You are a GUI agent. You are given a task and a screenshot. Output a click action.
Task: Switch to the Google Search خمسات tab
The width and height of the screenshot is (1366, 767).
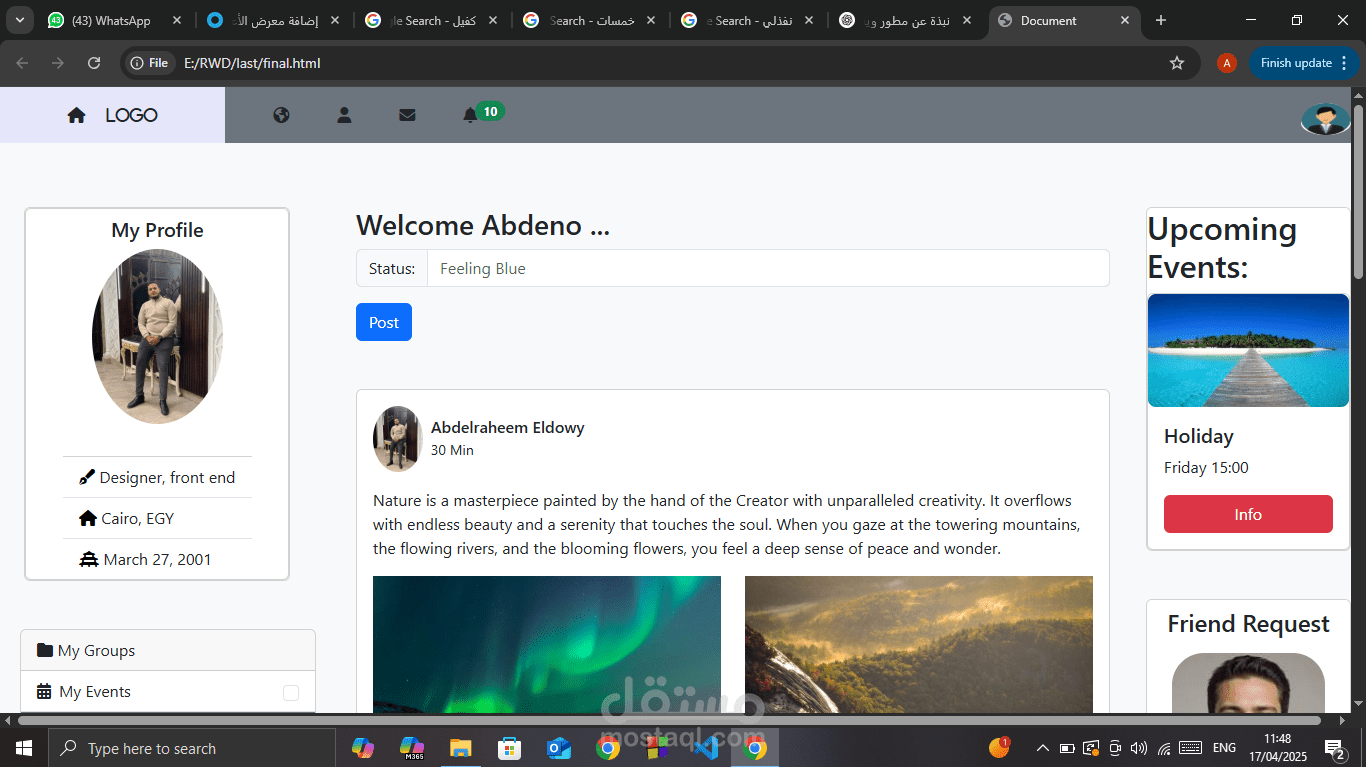(589, 21)
